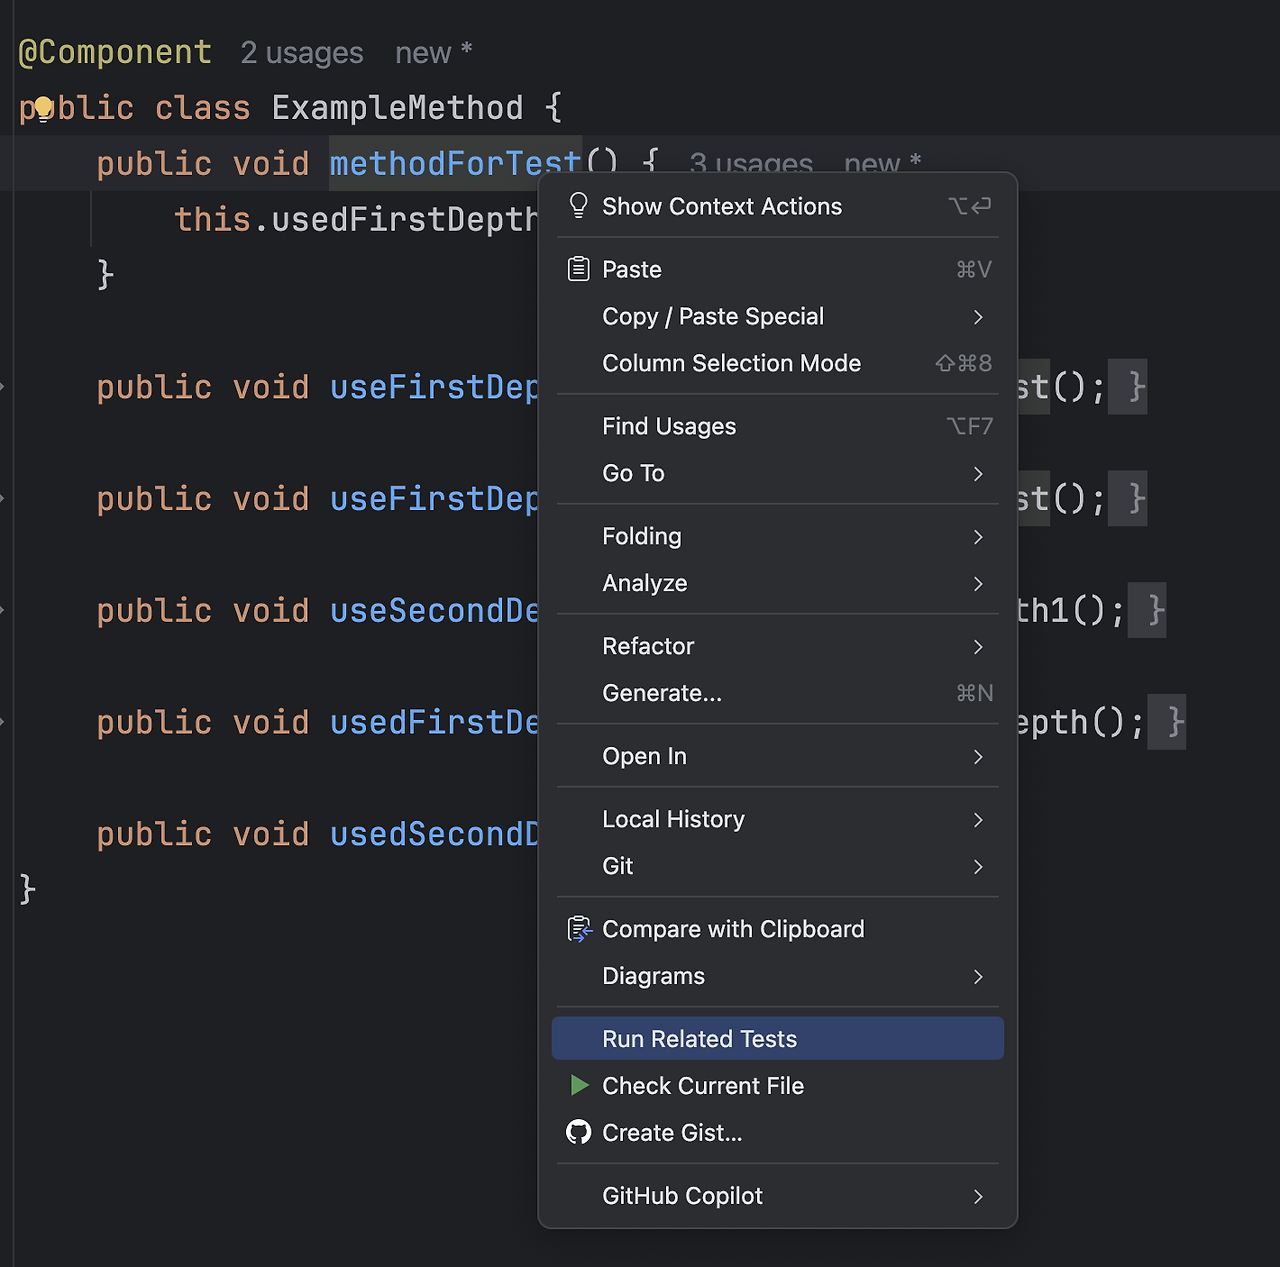Viewport: 1280px width, 1267px height.
Task: Click the 'new *' hint on the @Component line
Action: 434,53
